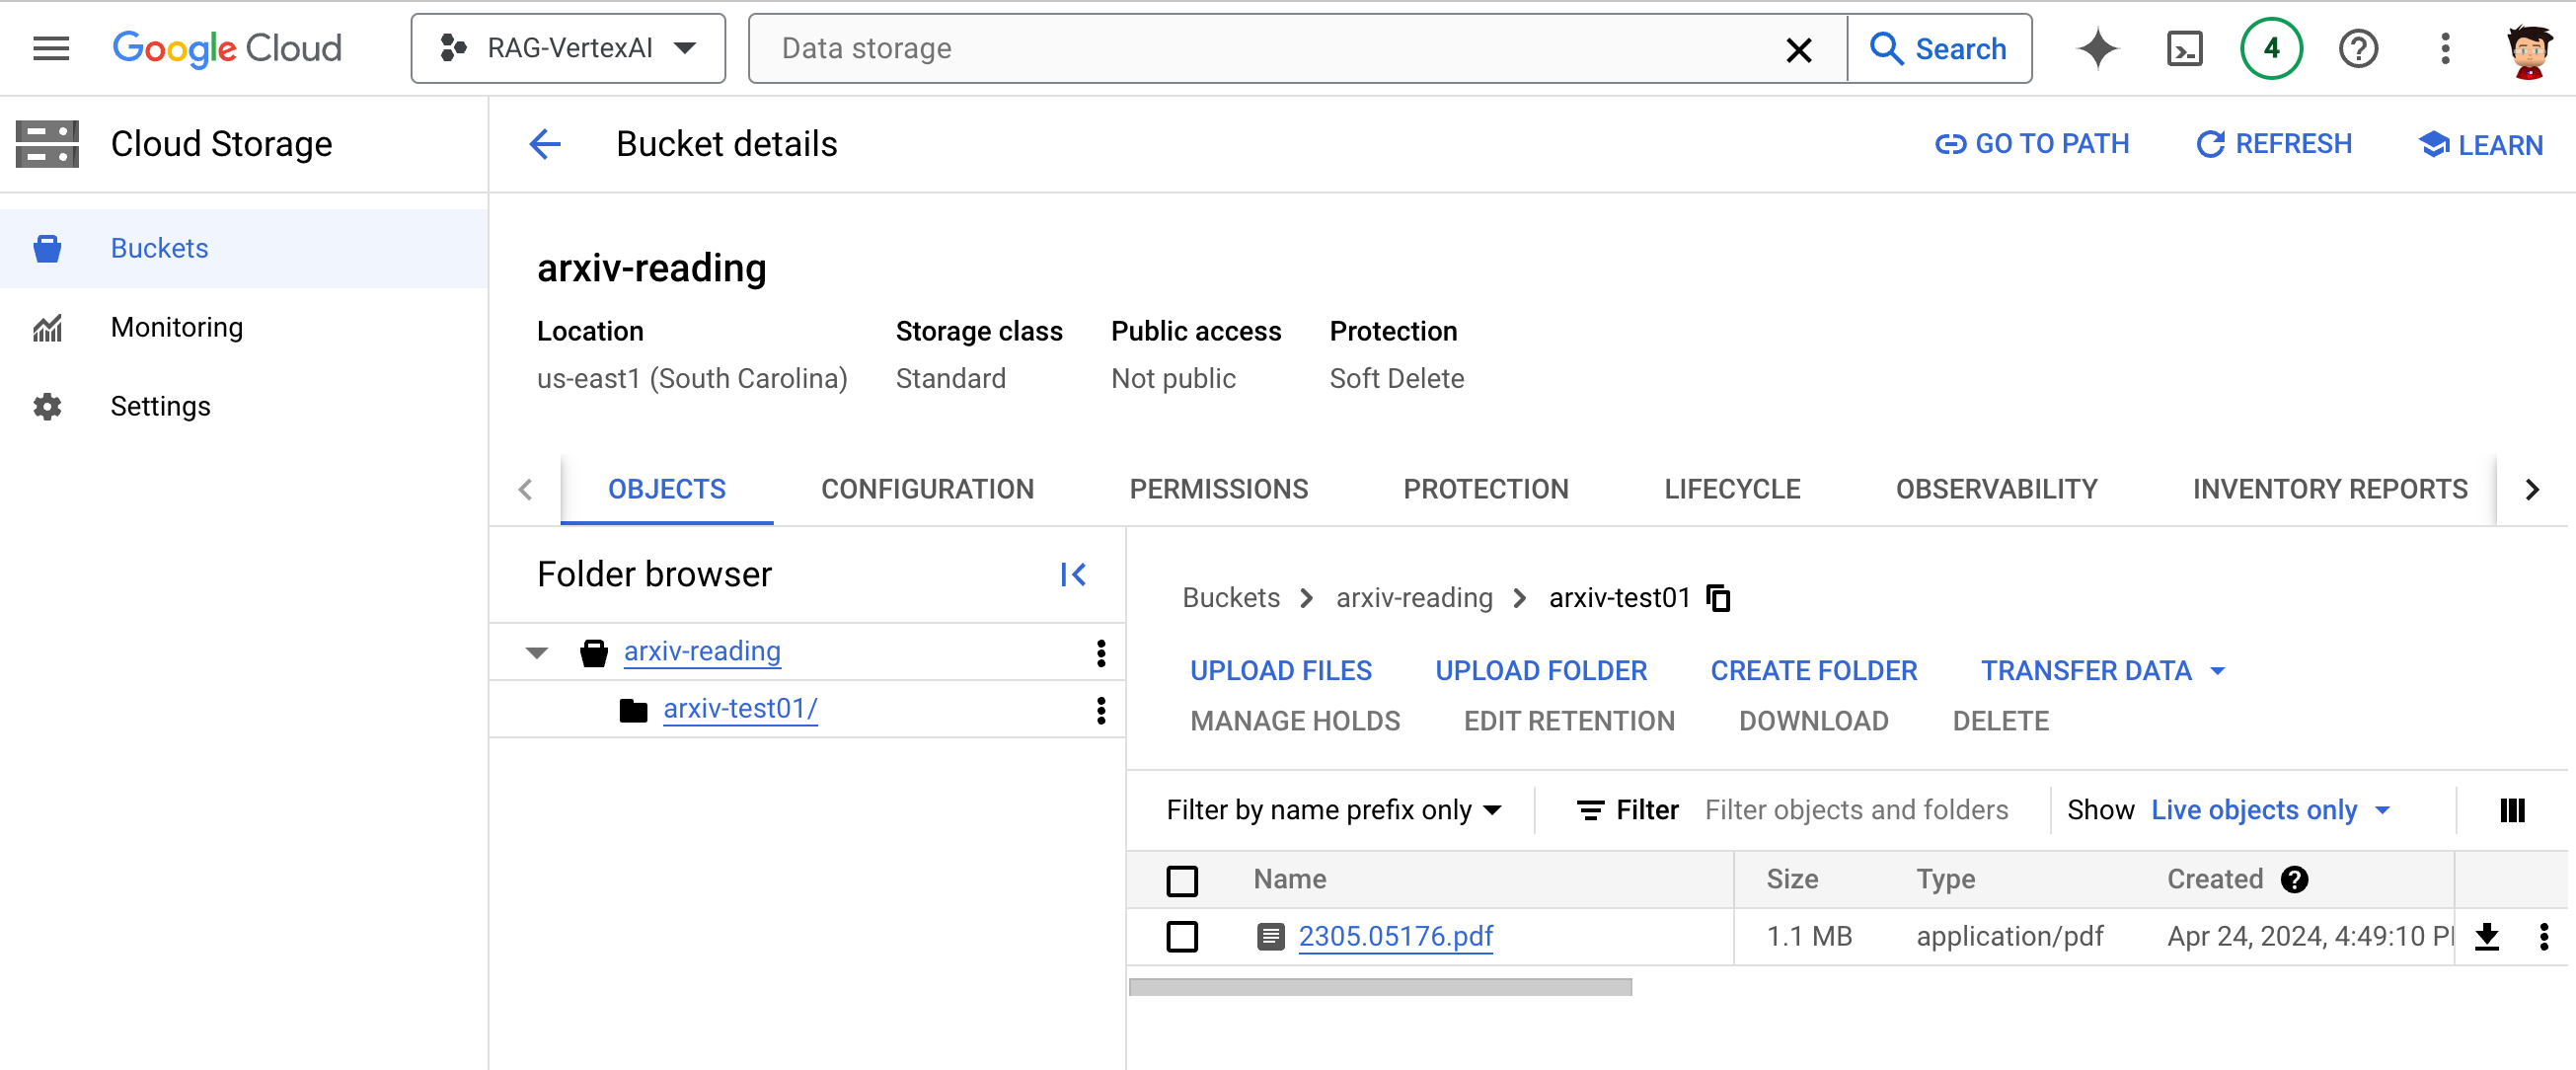Download 2305.05176.pdf with download icon
This screenshot has width=2576, height=1070.
2487,937
